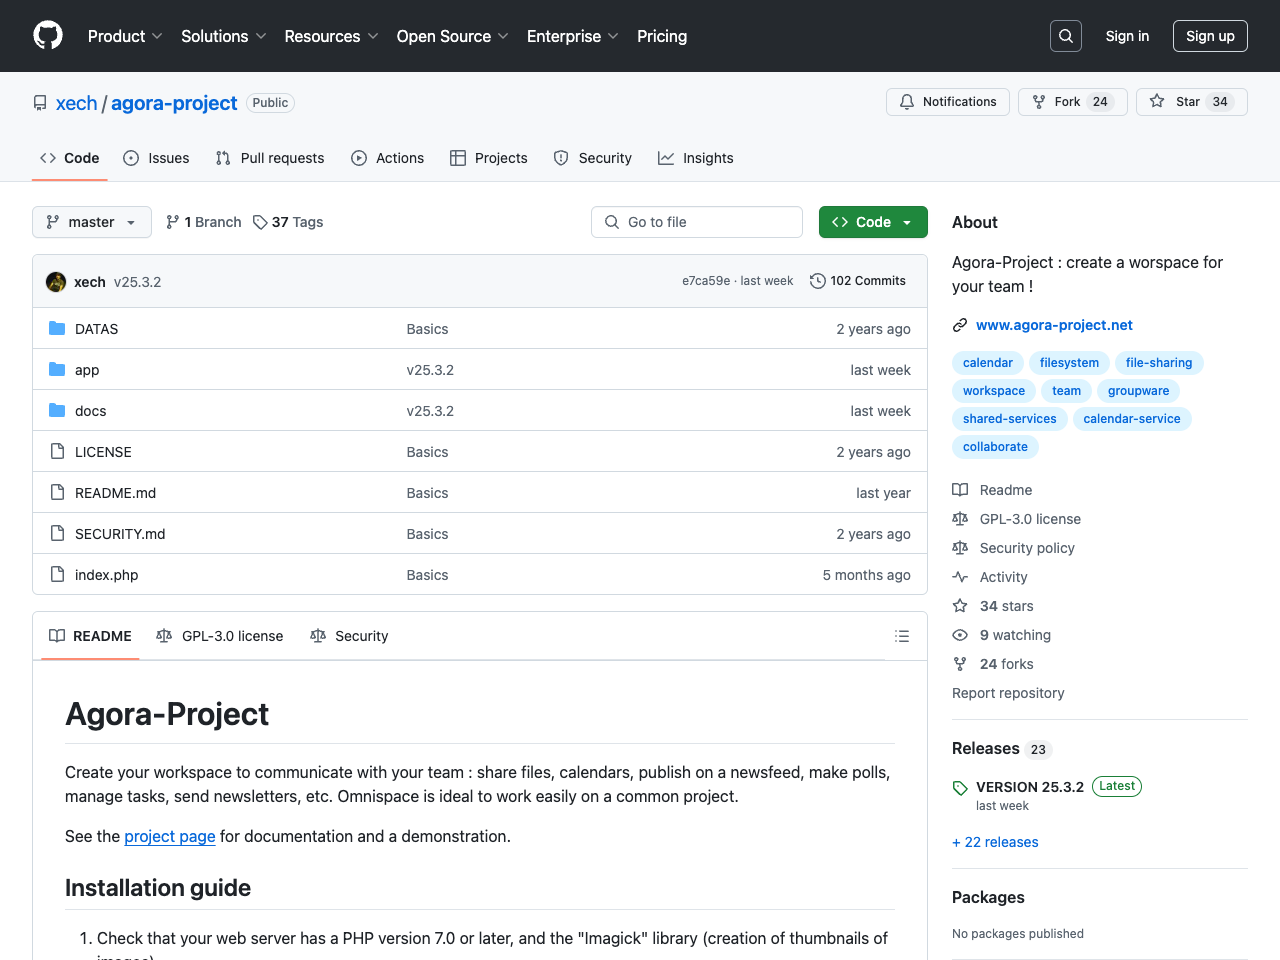Click the SECURITY.md file icon
The height and width of the screenshot is (960, 1280).
click(x=57, y=534)
